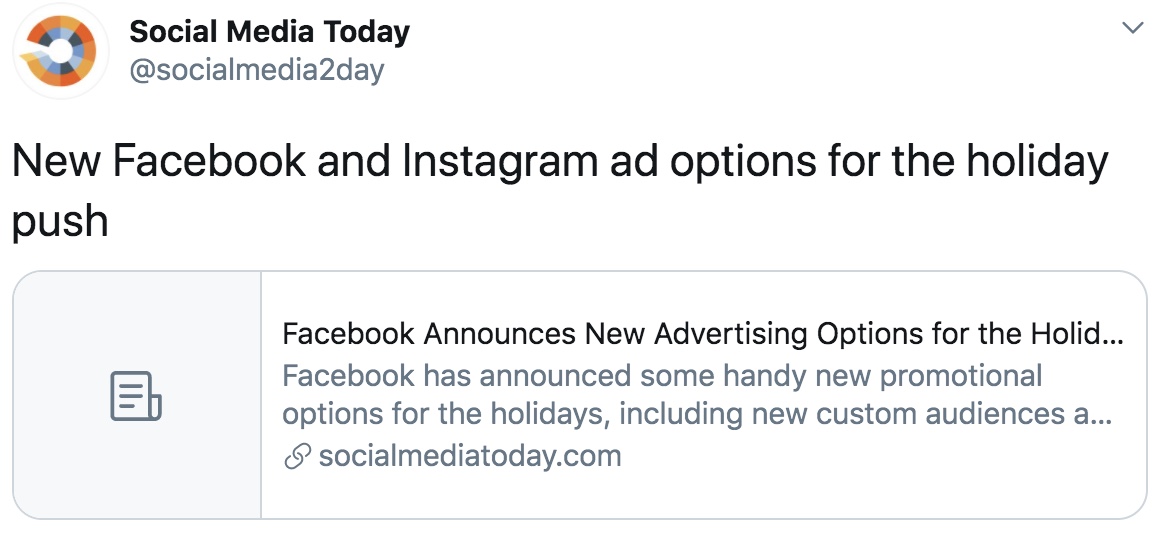Image resolution: width=1162 pixels, height=536 pixels.
Task: Click the article document icon in card
Action: [x=136, y=396]
